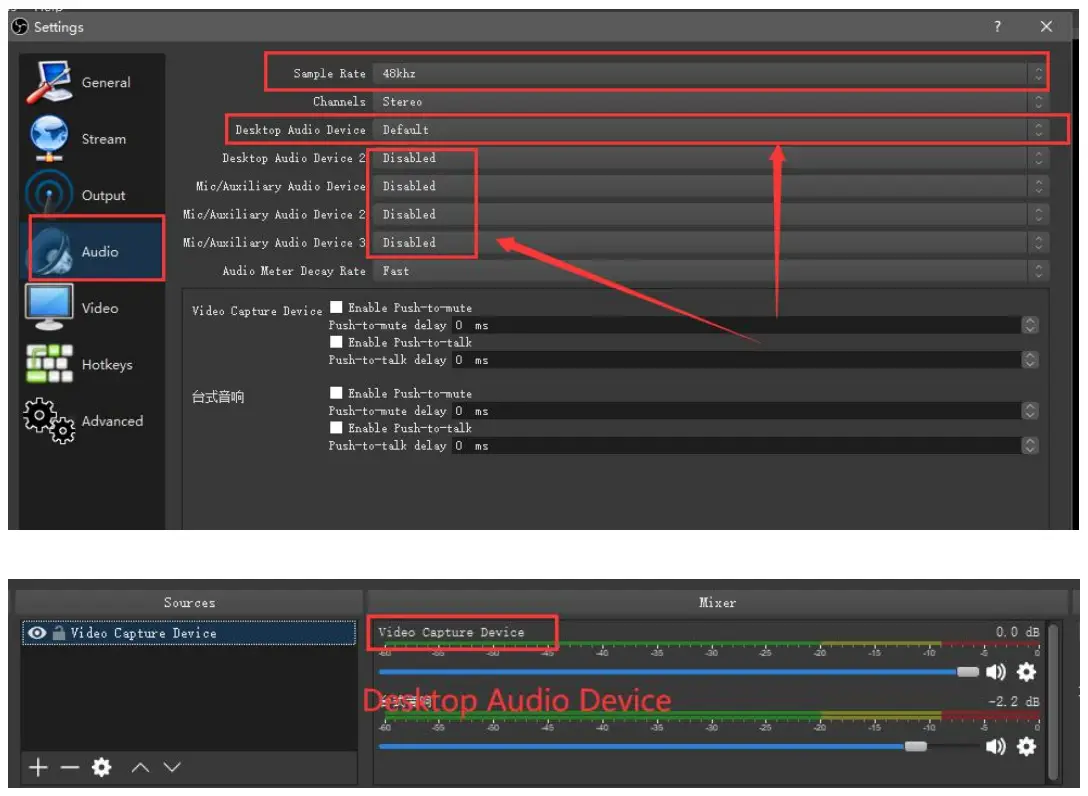Toggle lock on Video Capture Device source

click(59, 633)
